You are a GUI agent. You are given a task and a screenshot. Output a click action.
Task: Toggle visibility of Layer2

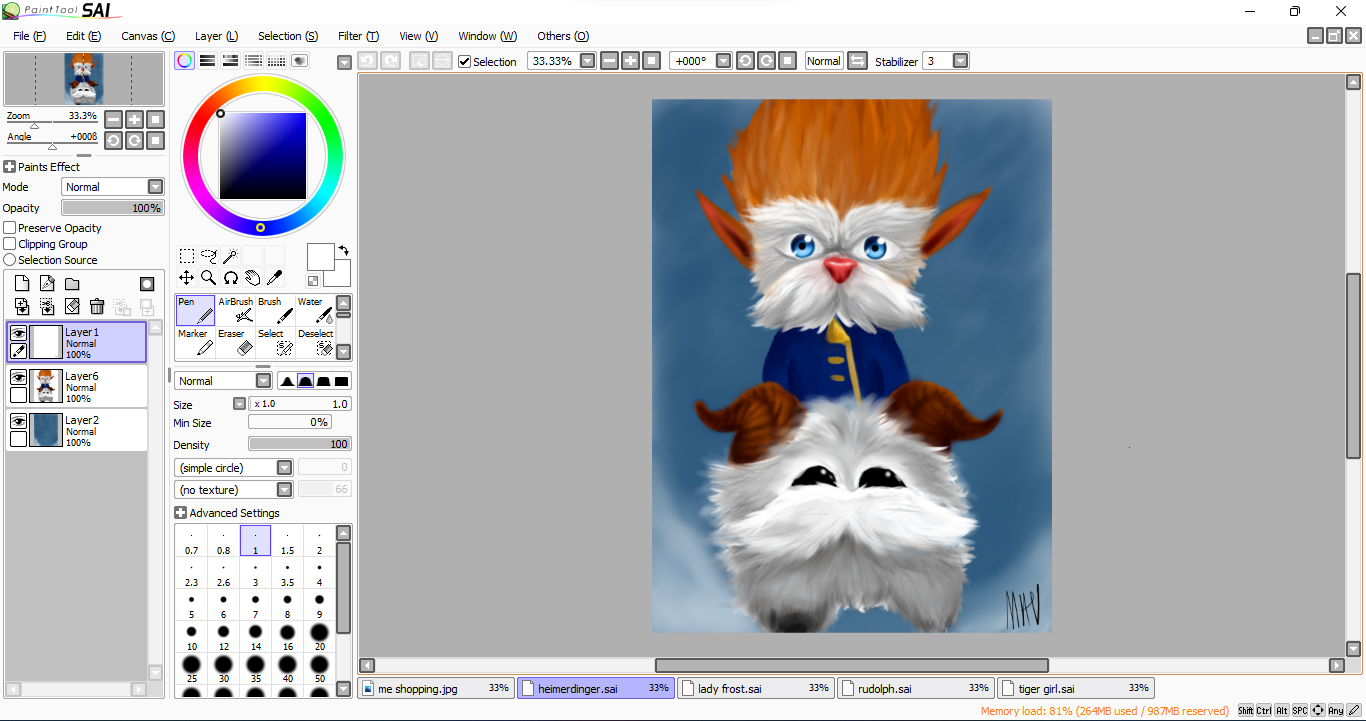click(x=18, y=421)
